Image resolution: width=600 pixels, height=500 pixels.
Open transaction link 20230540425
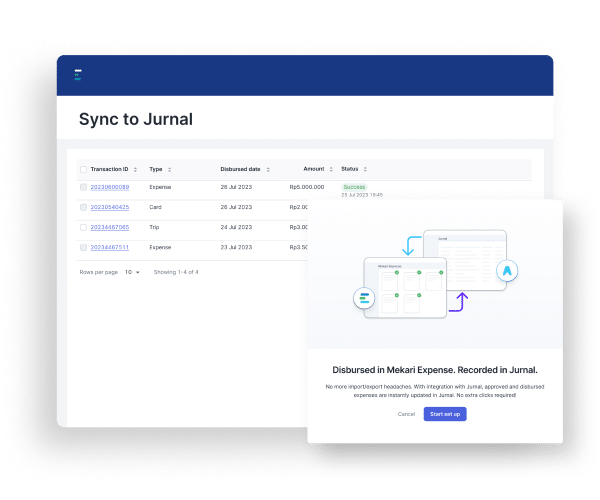110,207
